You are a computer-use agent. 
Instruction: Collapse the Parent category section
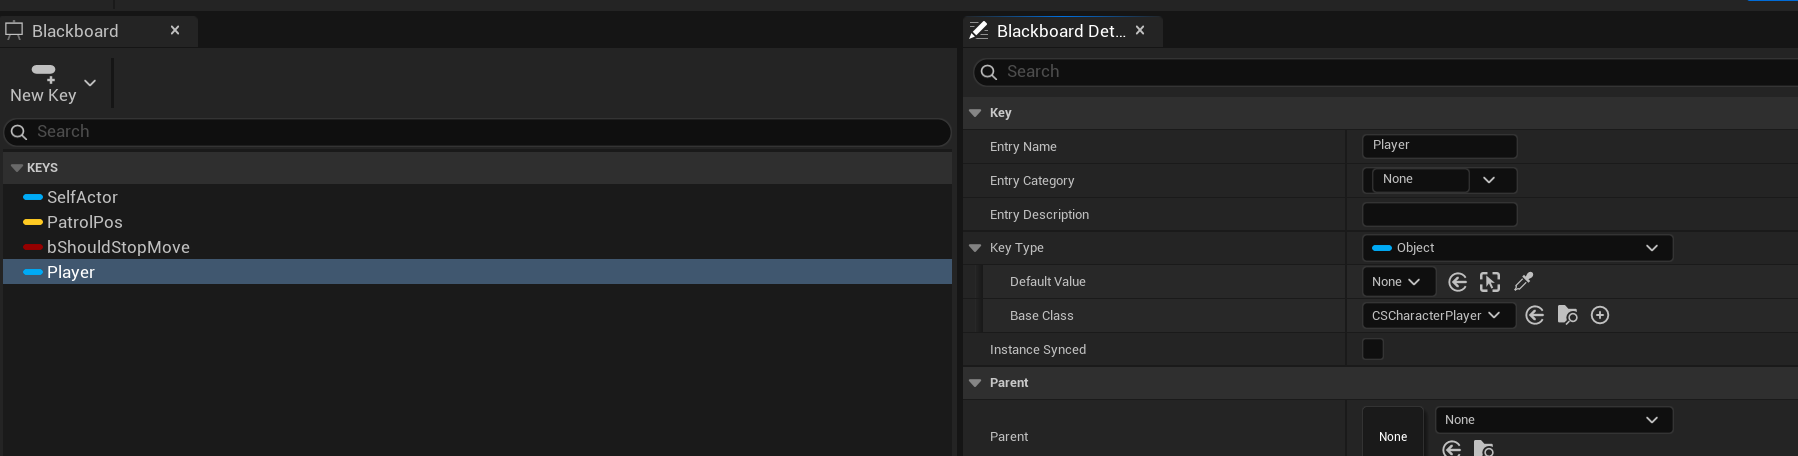point(975,383)
